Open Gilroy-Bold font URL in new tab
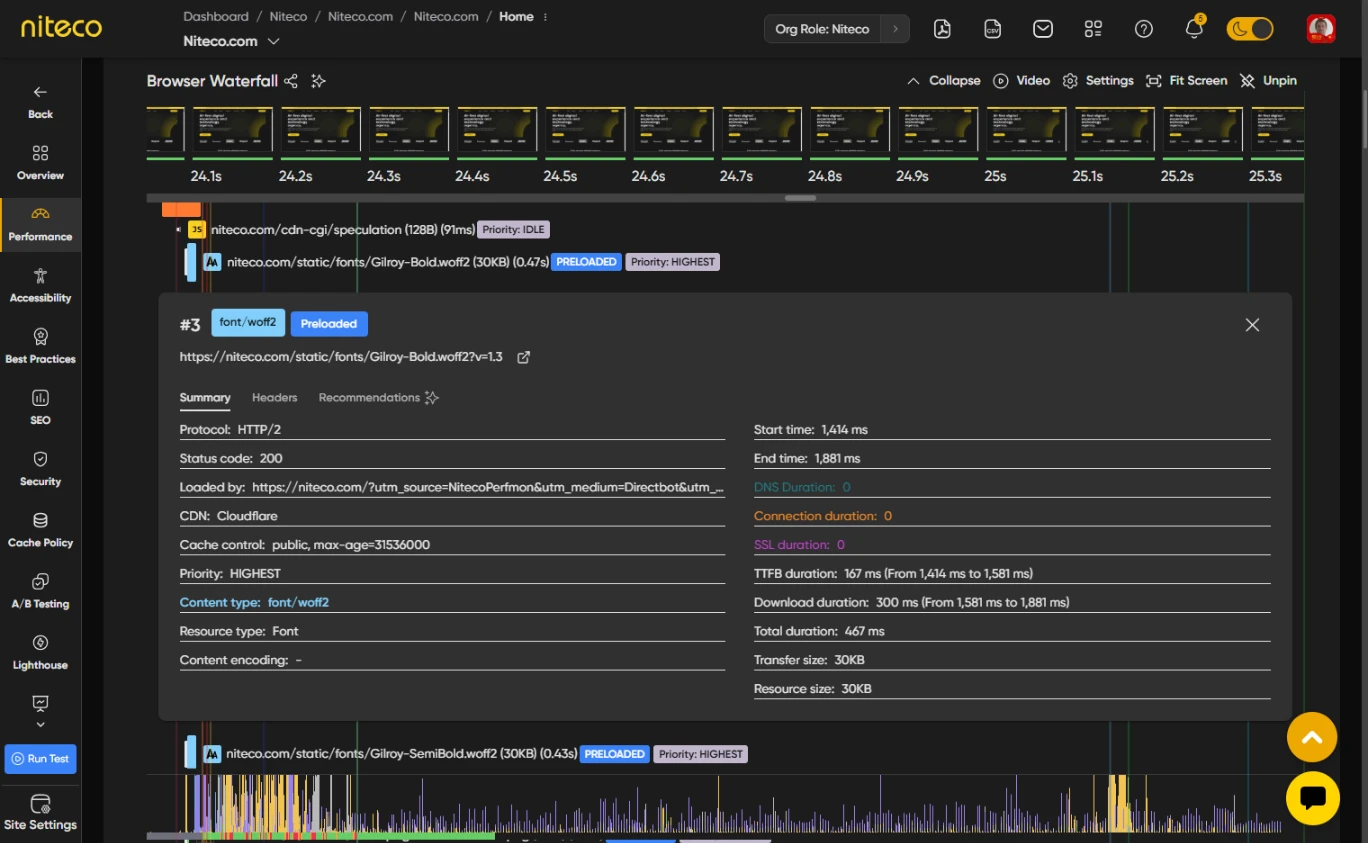 [523, 357]
